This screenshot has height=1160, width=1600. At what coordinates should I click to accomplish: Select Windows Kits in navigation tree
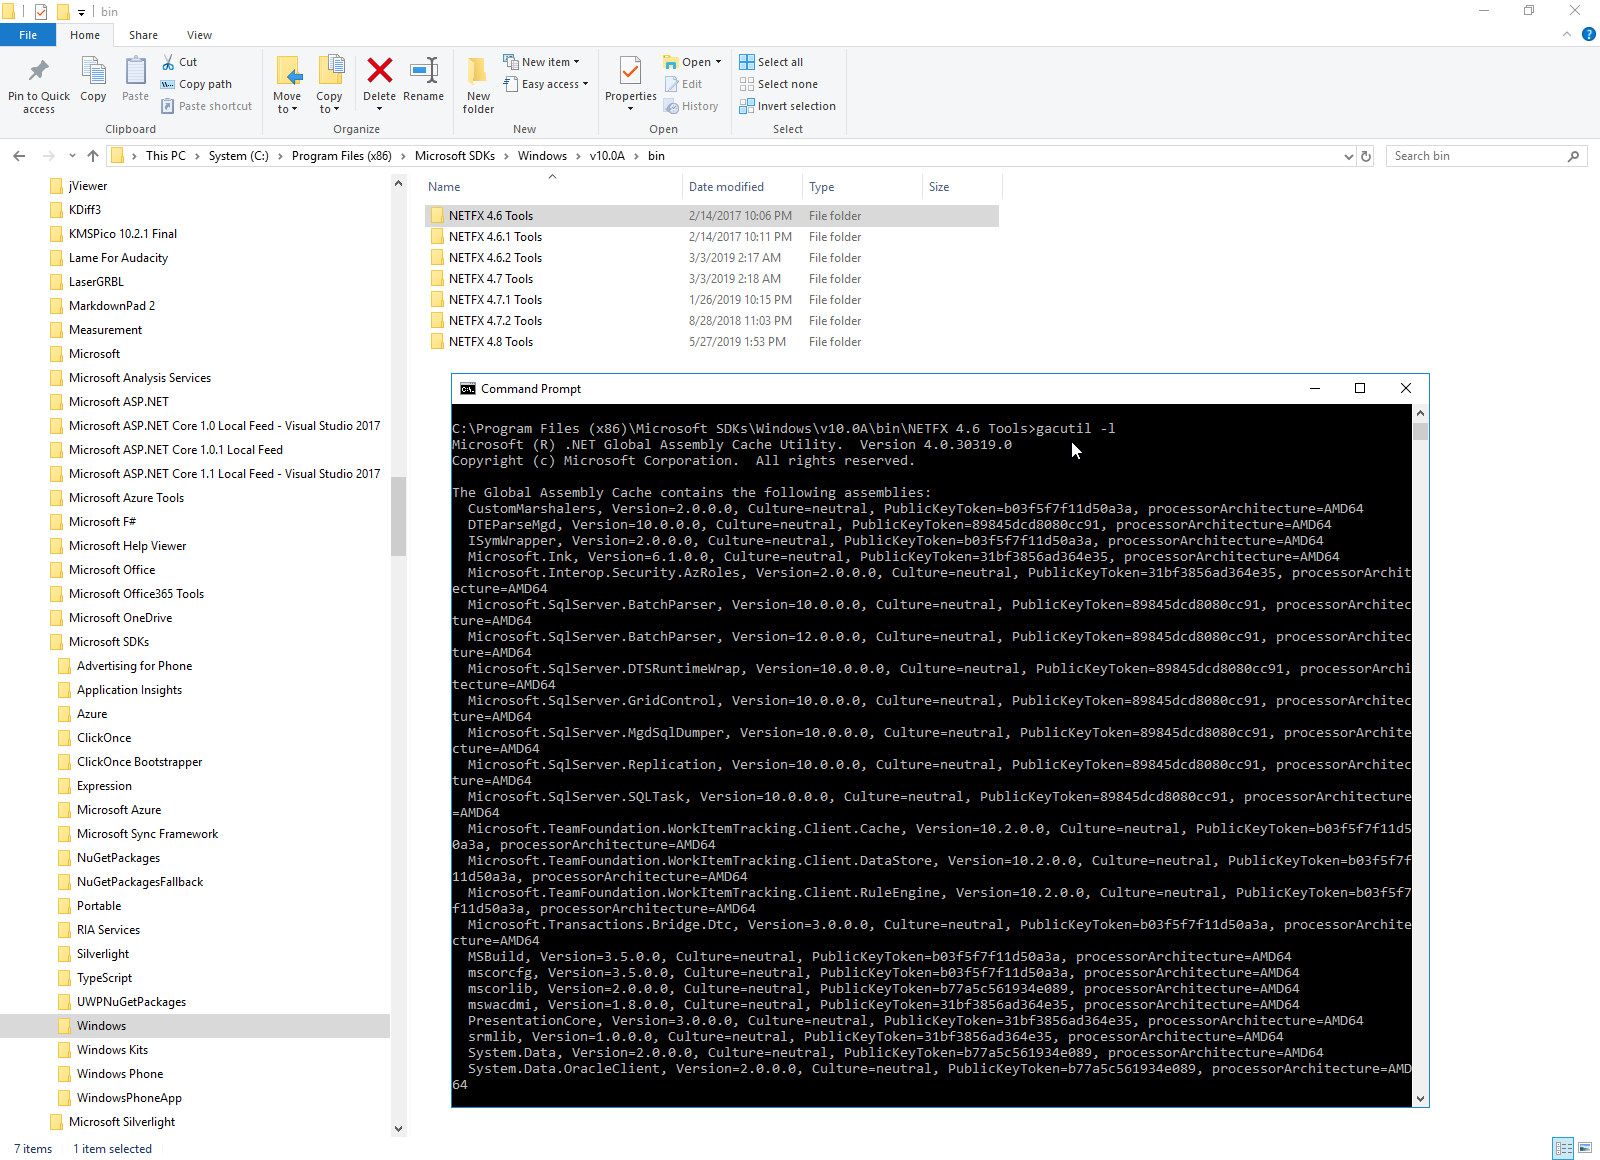pos(112,1050)
